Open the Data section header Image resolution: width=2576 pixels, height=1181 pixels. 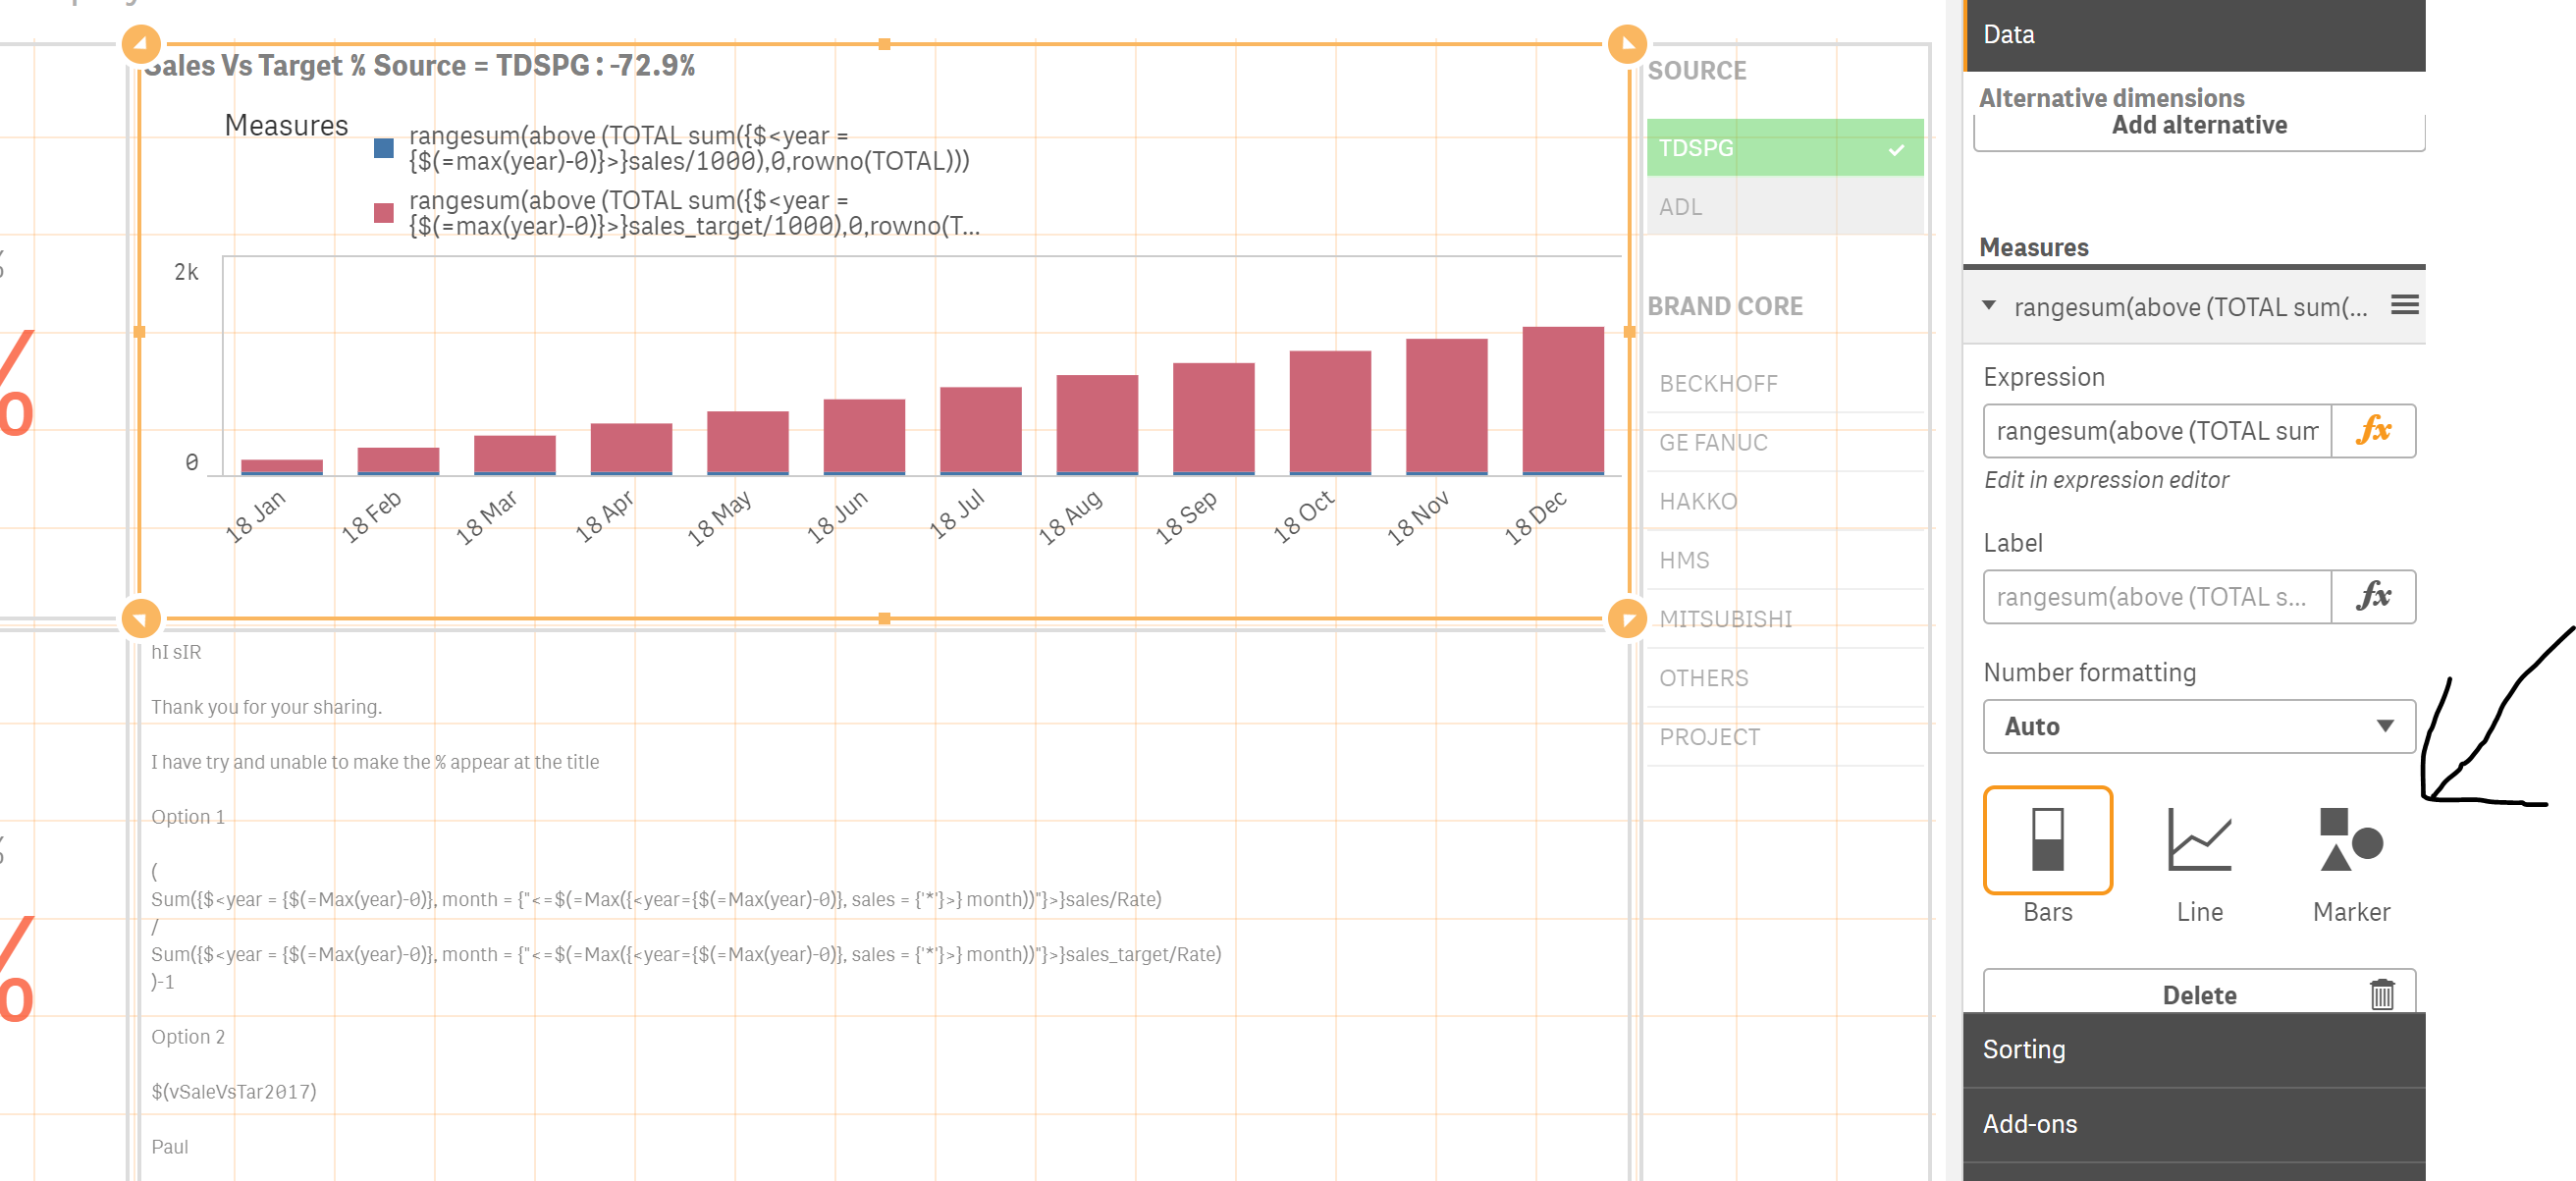pos(2194,35)
